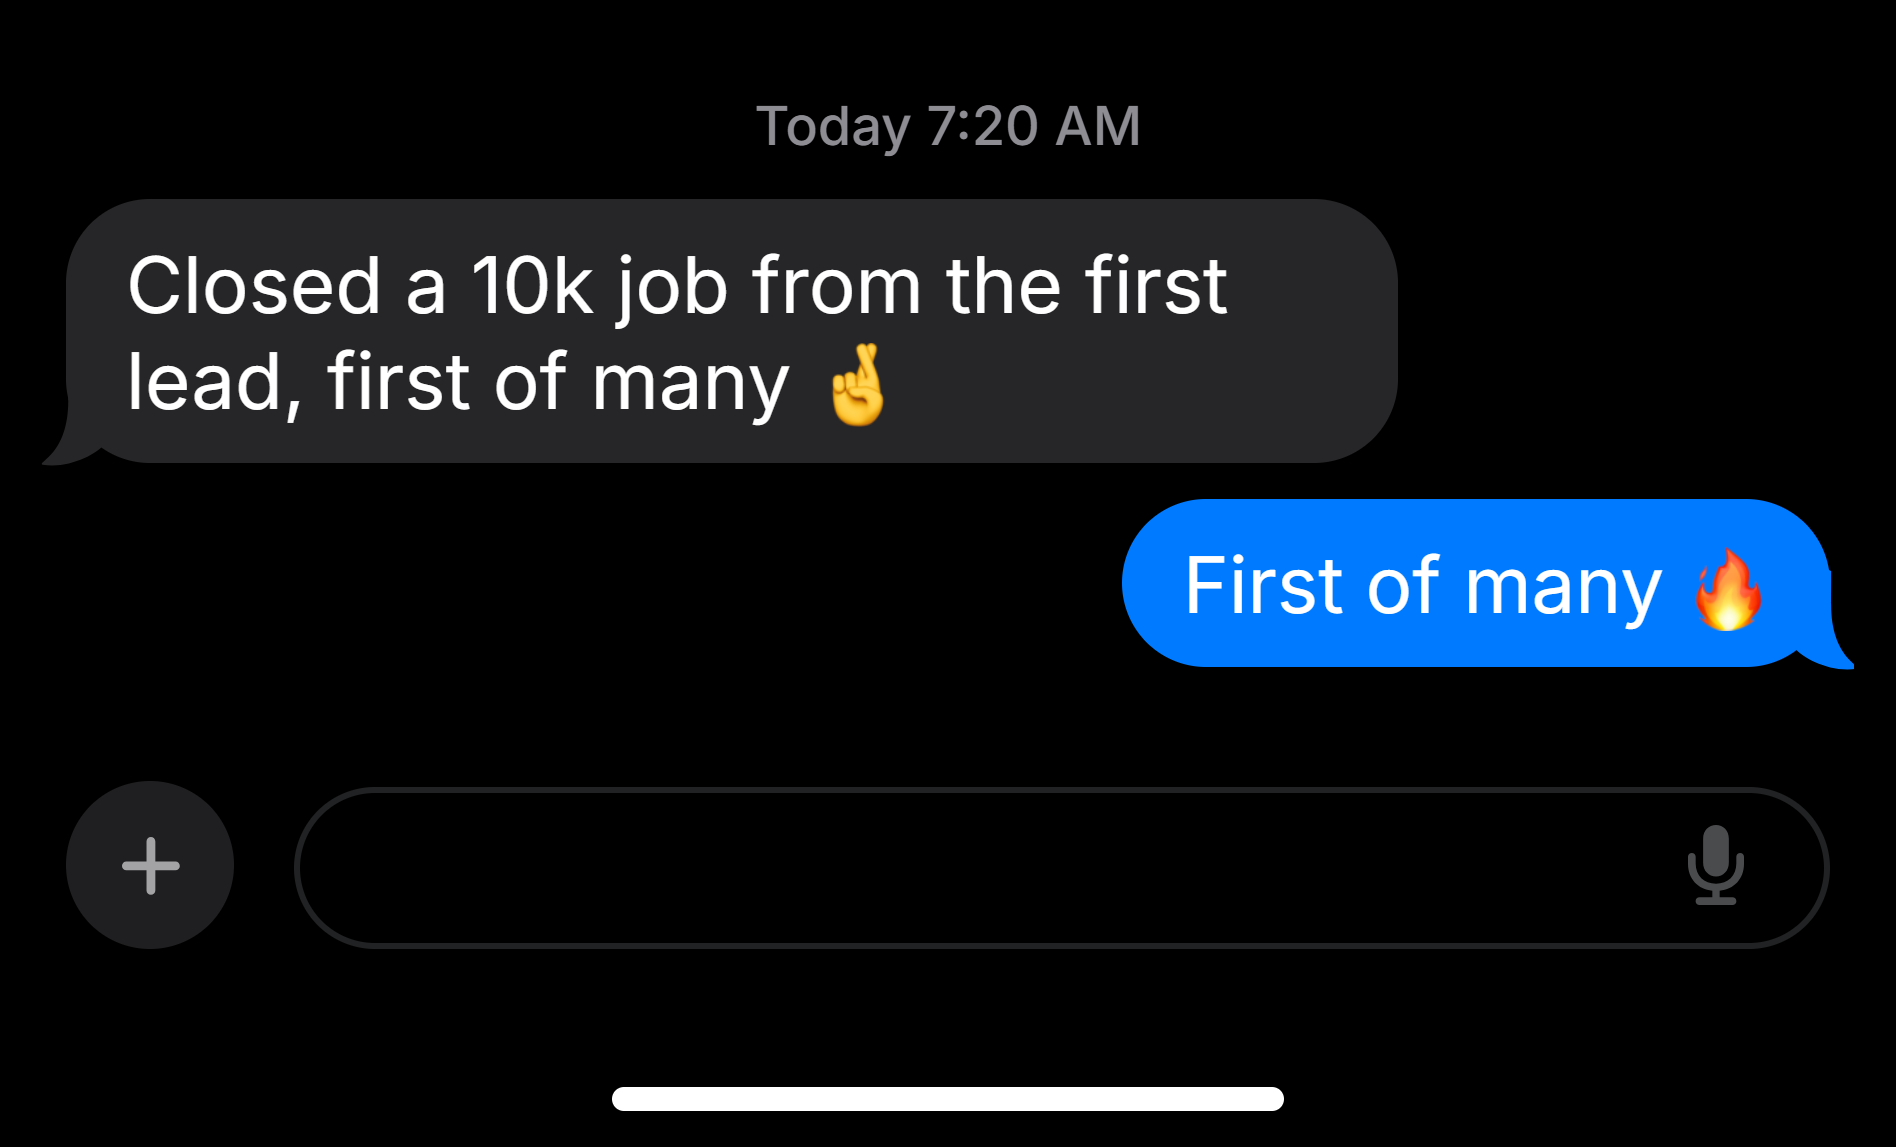Click the word "First" in blue bubble
Viewport: 1896px width, 1147px height.
pyautogui.click(x=1264, y=586)
